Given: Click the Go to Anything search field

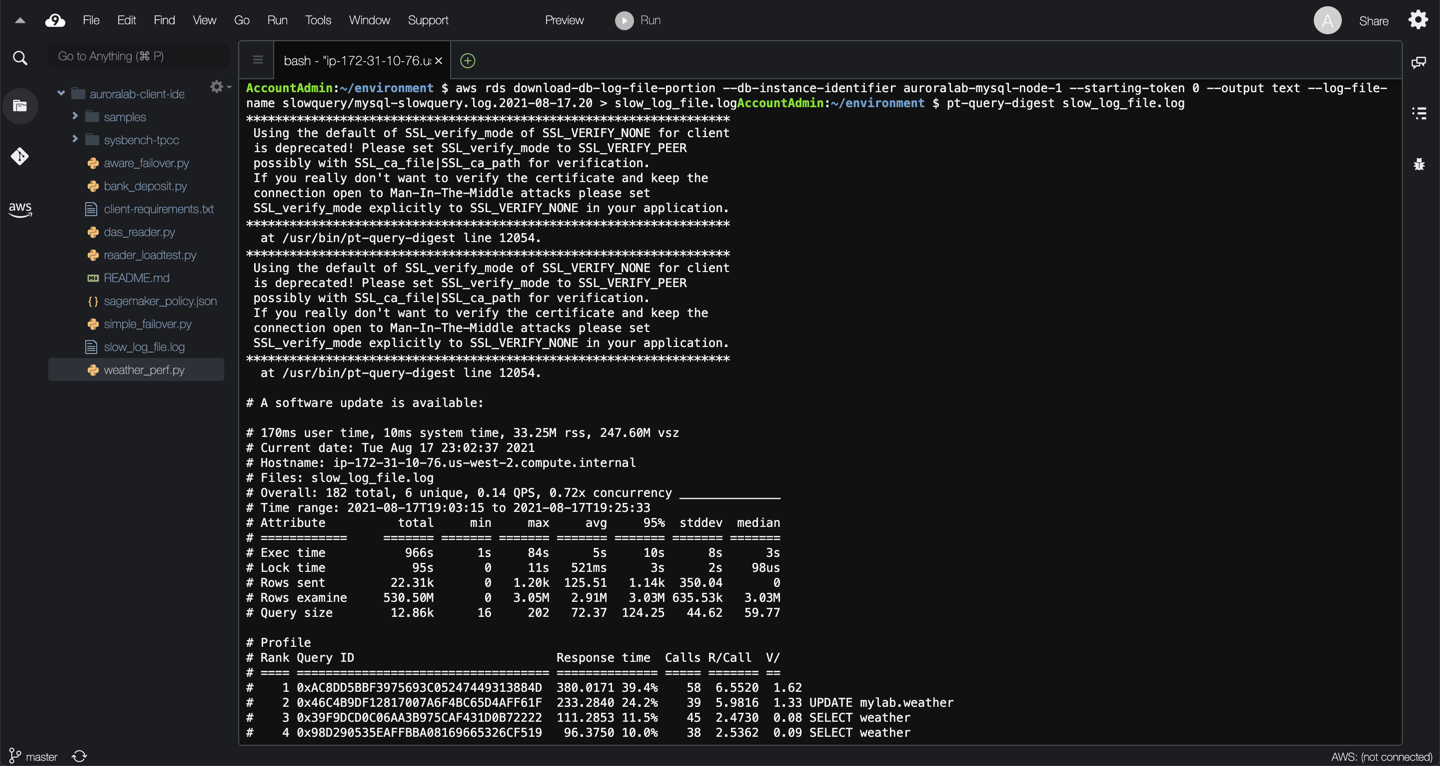Looking at the screenshot, I should (x=138, y=57).
